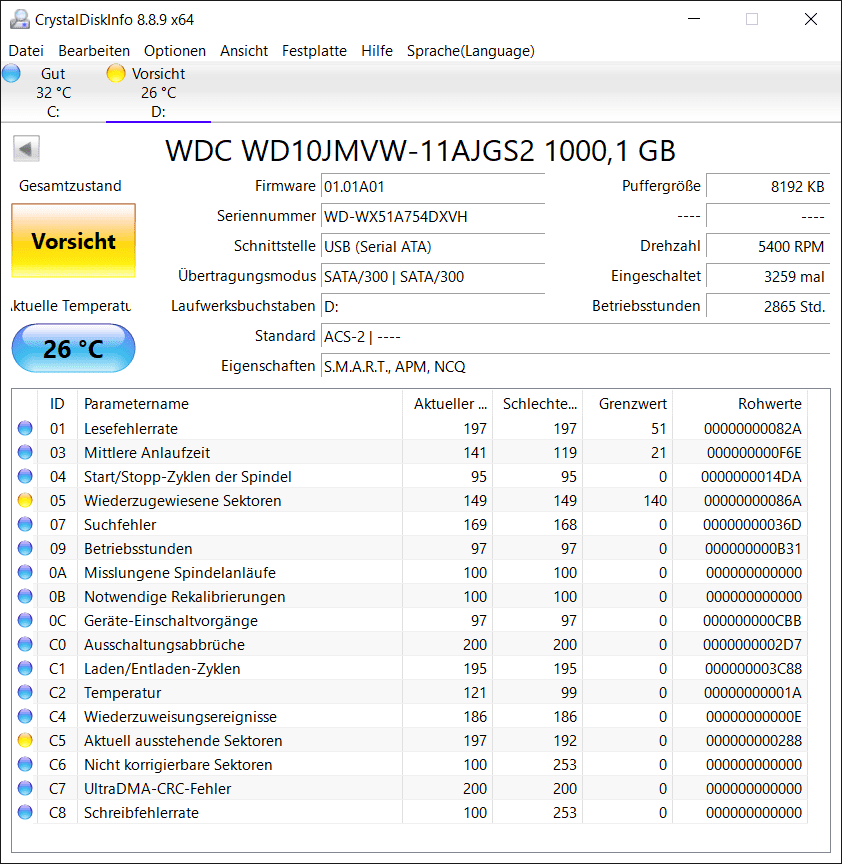
Task: Click status dot for Start/Stopp-Zyklen der Spindel
Action: 25,476
